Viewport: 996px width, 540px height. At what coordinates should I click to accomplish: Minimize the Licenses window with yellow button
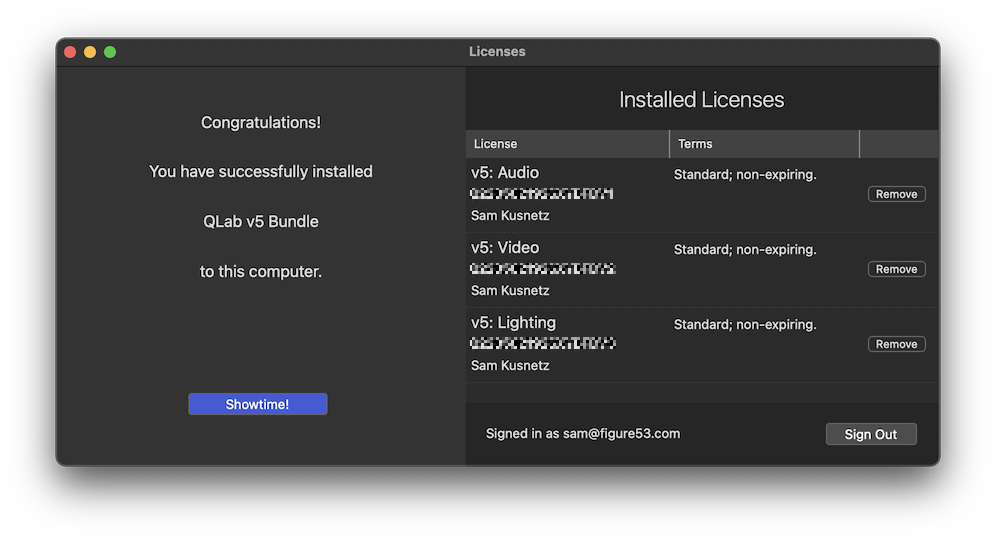click(x=90, y=52)
